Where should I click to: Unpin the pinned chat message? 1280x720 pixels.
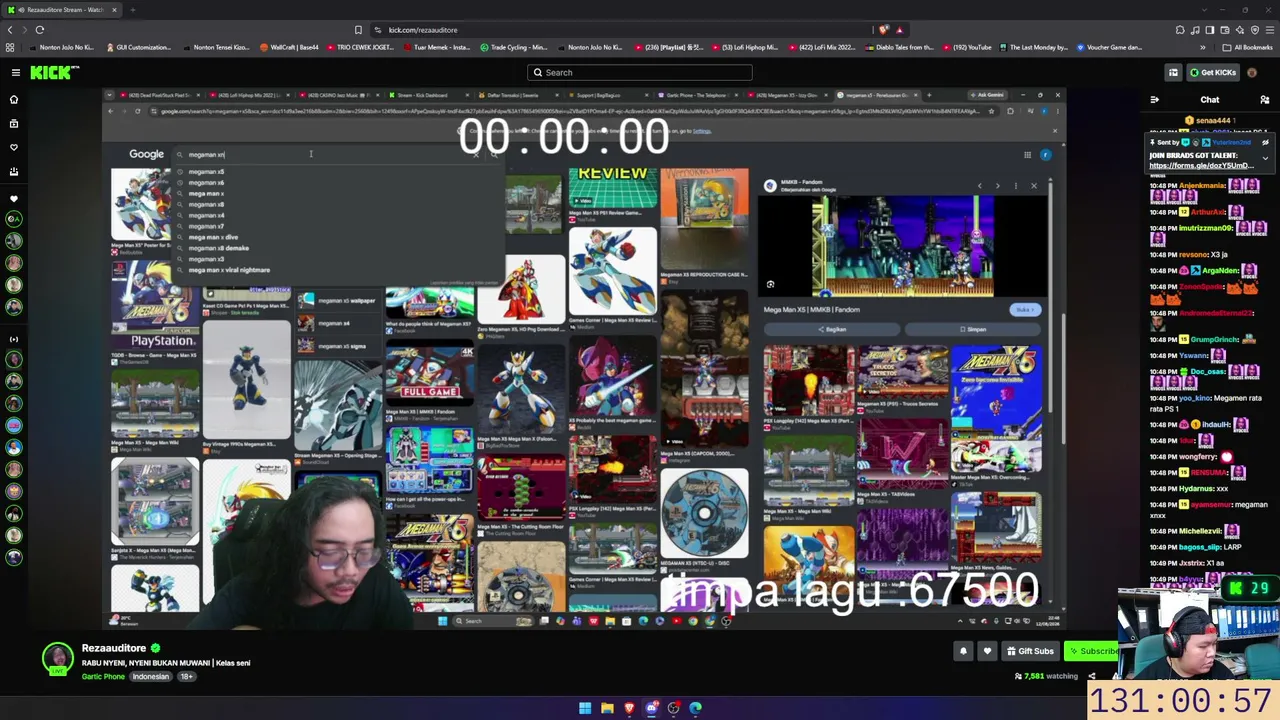[x=1265, y=142]
